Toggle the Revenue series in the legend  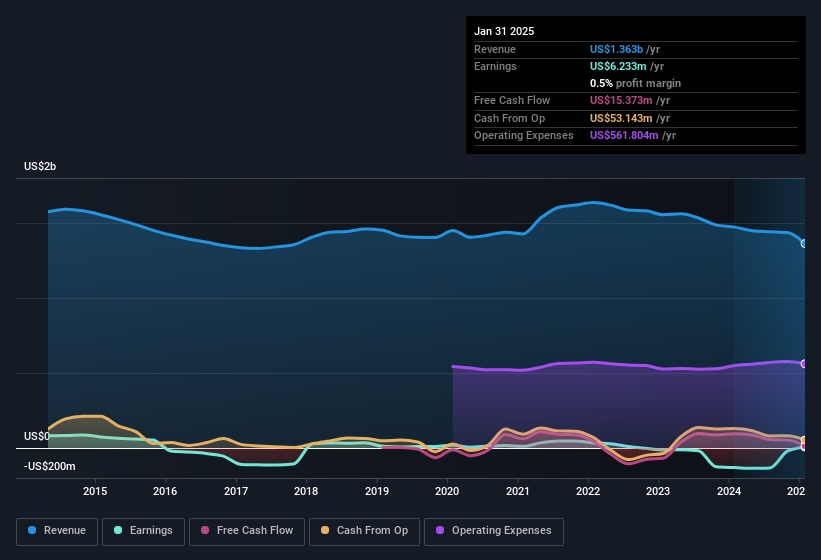click(x=58, y=531)
